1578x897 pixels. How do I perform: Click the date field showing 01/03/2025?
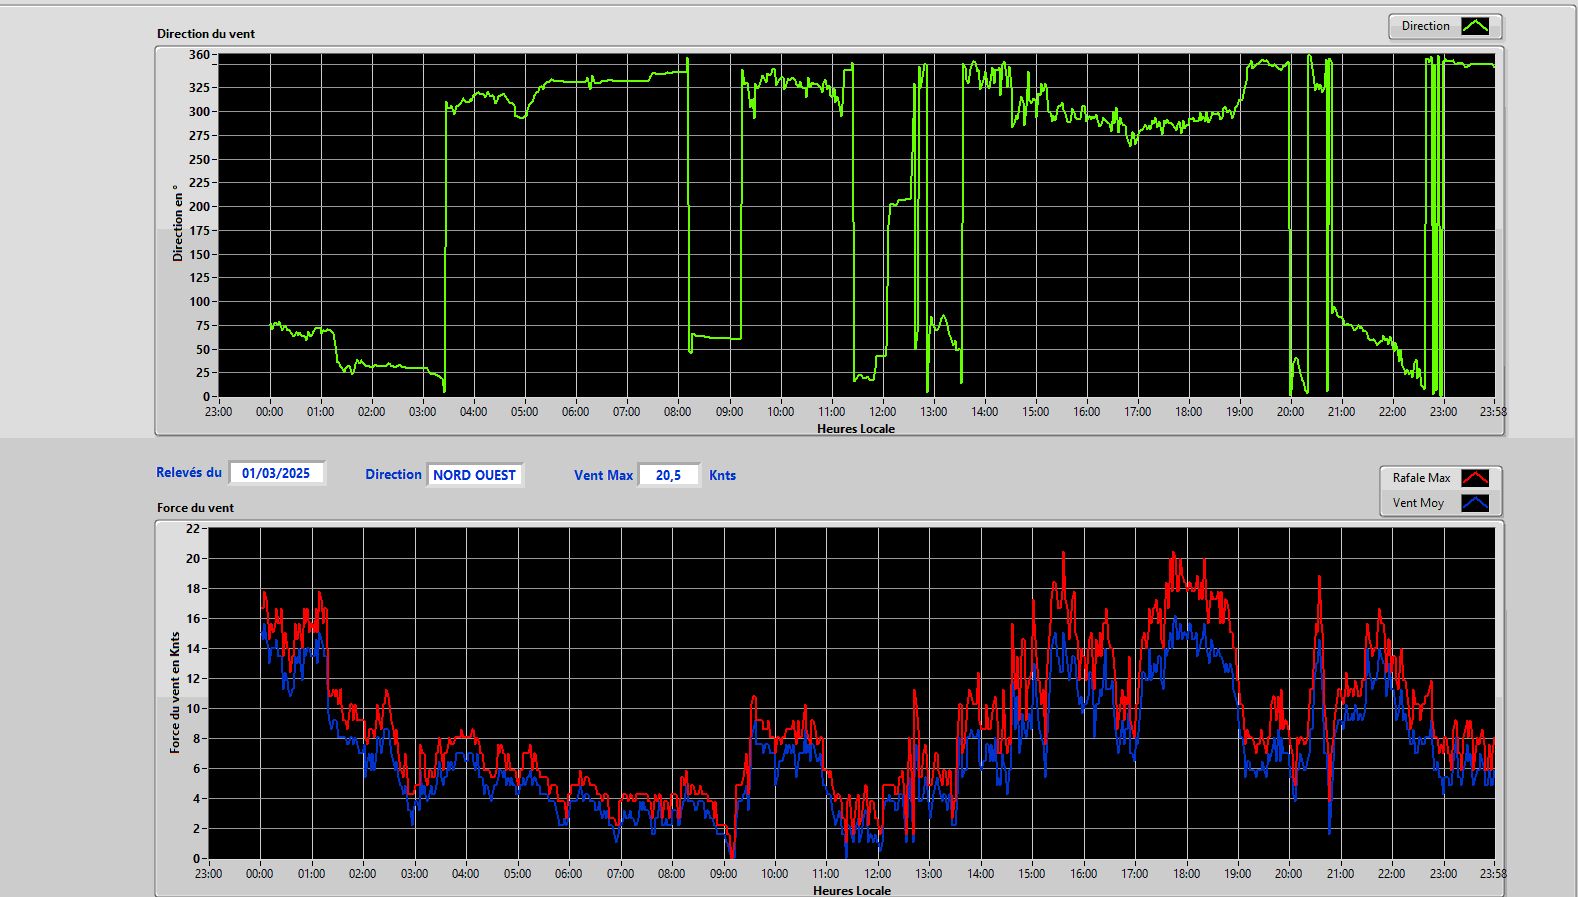277,473
